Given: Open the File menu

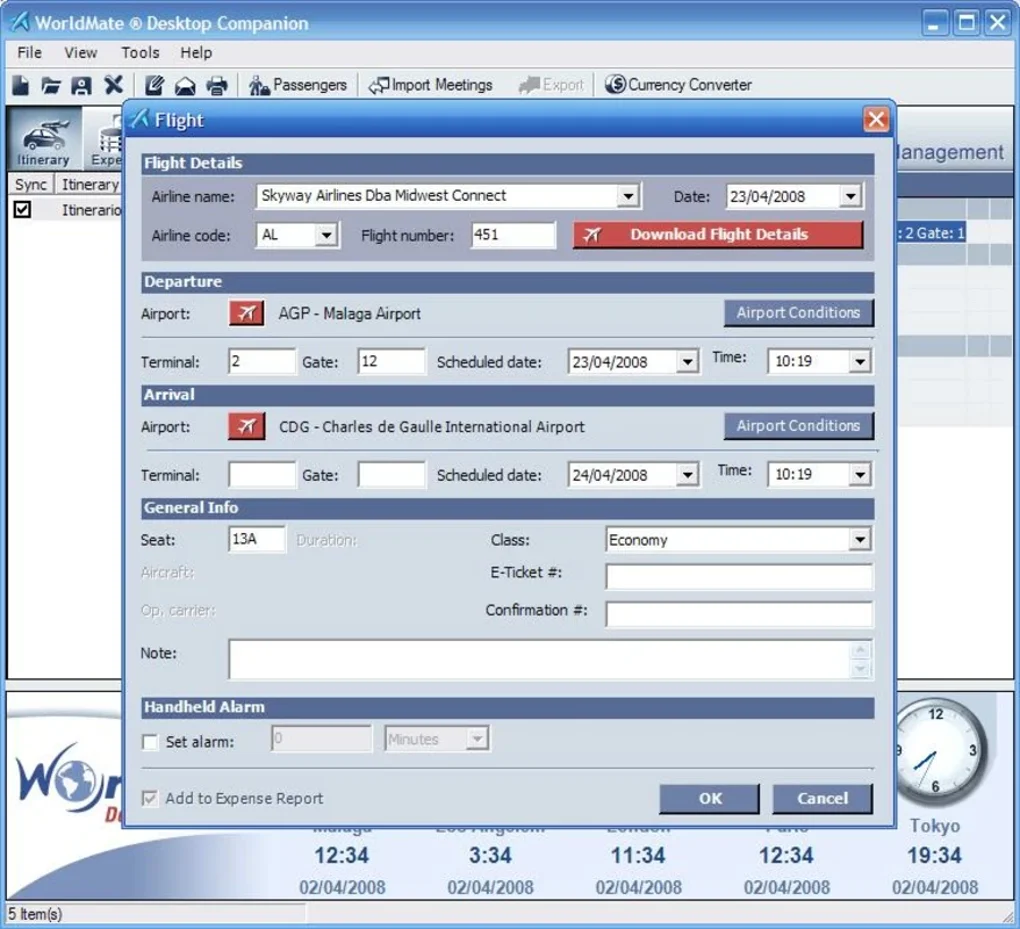Looking at the screenshot, I should (30, 53).
